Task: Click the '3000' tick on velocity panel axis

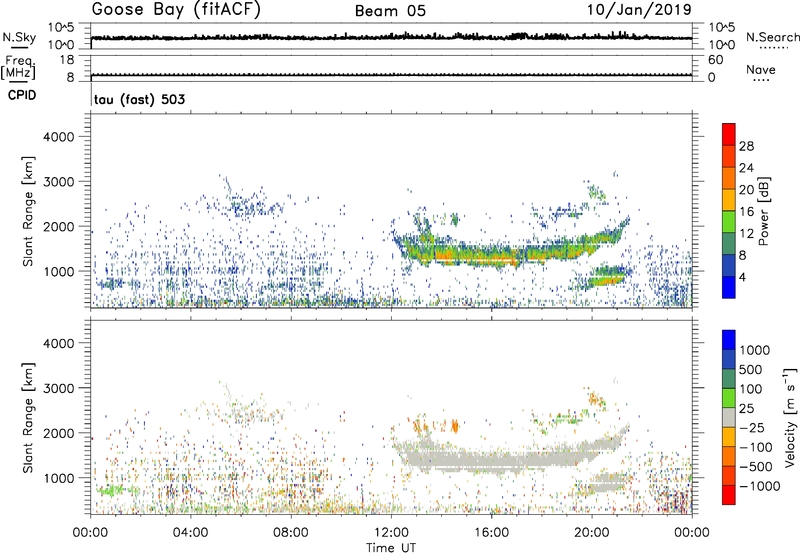Action: point(58,388)
